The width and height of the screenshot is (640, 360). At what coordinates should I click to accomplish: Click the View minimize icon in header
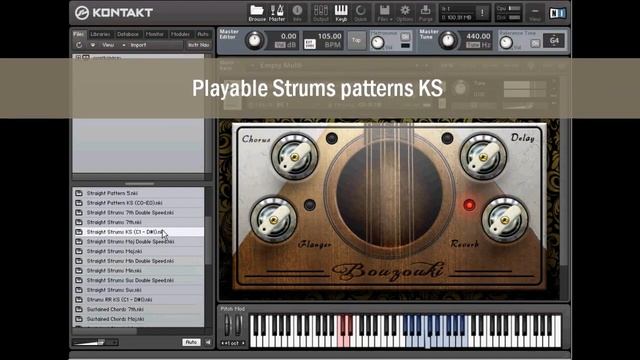click(x=535, y=13)
